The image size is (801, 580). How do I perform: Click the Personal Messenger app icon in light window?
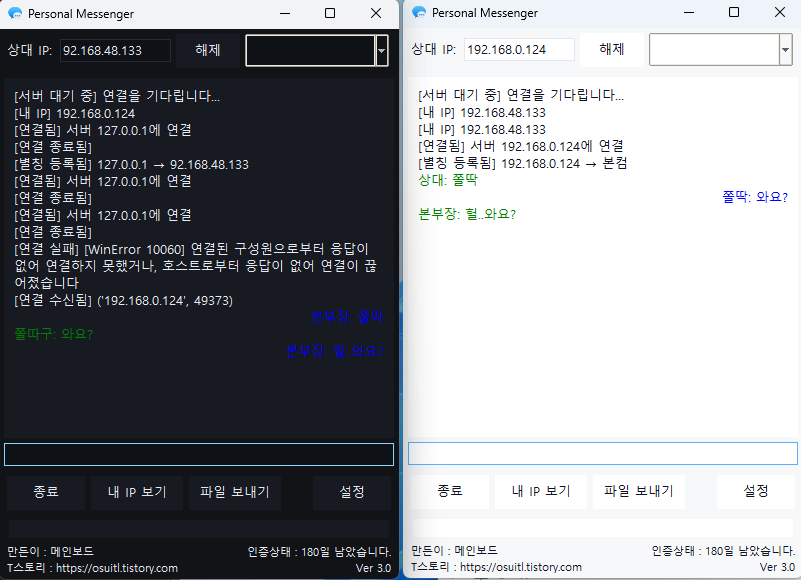(x=419, y=12)
